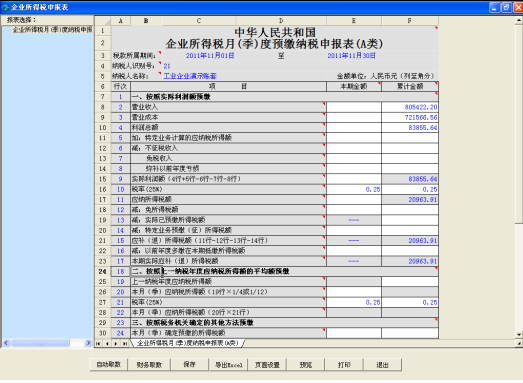The height and width of the screenshot is (383, 523).
Task: Click the vertical scrollbar down arrow
Action: pyautogui.click(x=519, y=334)
